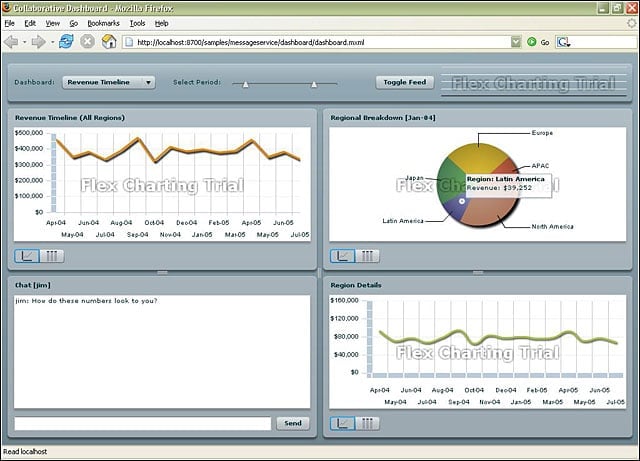Screen dimensions: 640x461
Task: Click the APAC pie label
Action: [x=540, y=165]
